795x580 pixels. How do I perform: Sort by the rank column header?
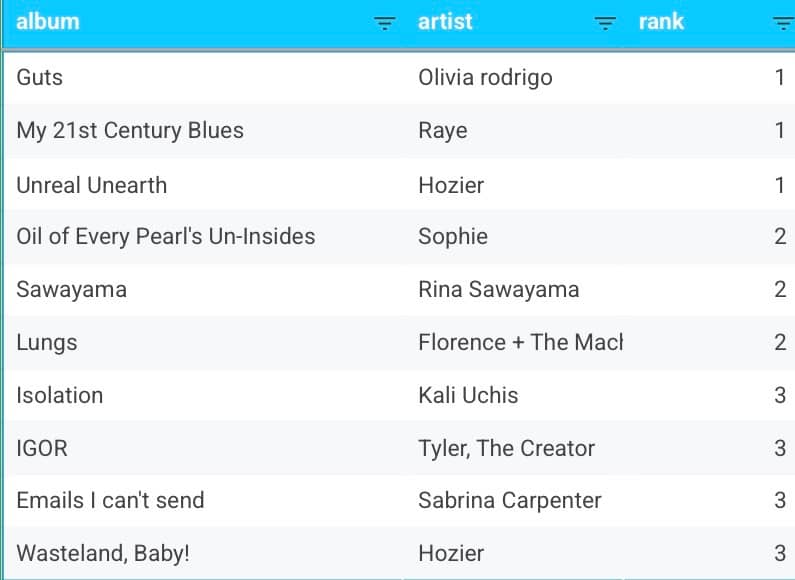[x=661, y=22]
